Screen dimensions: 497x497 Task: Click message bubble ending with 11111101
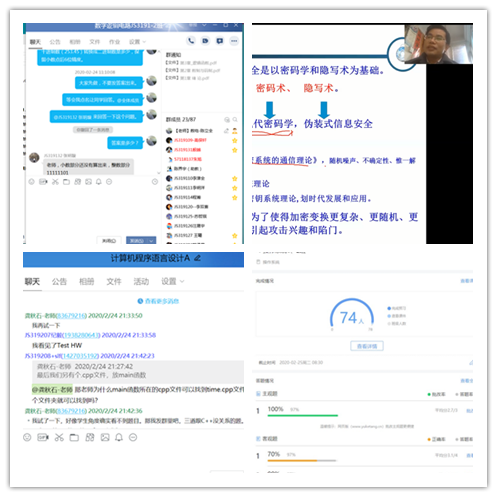click(x=88, y=168)
